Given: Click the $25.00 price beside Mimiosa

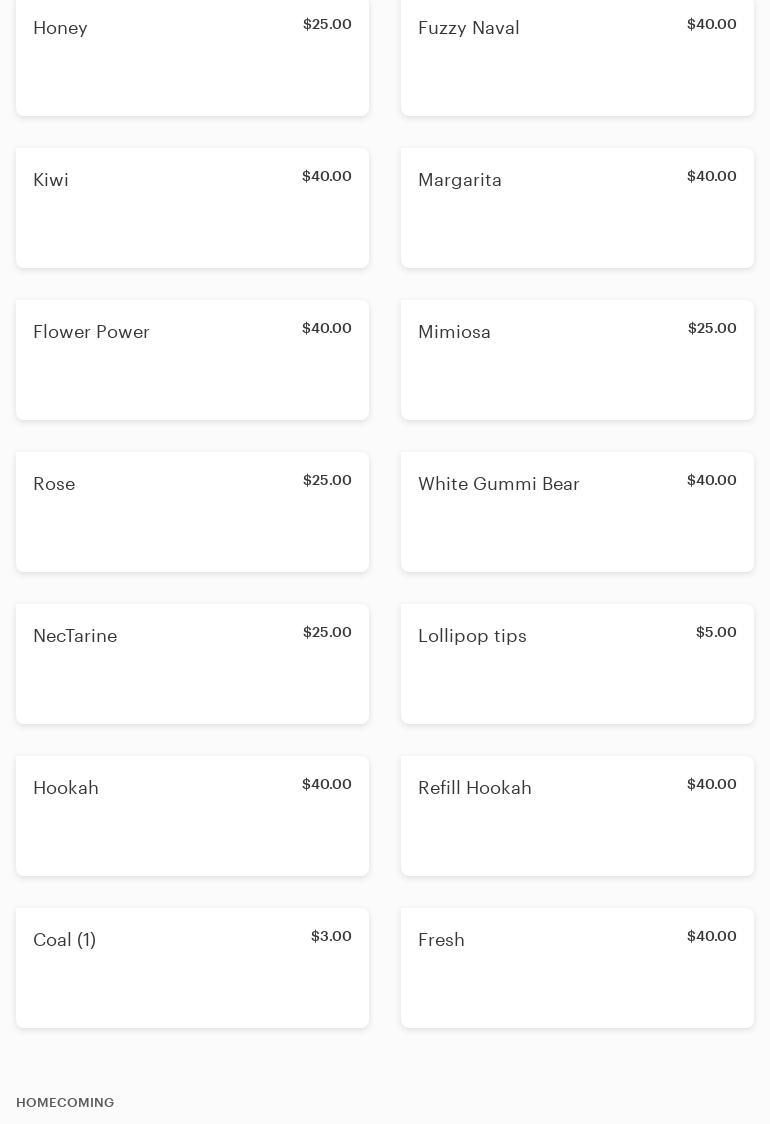Looking at the screenshot, I should tap(712, 328).
